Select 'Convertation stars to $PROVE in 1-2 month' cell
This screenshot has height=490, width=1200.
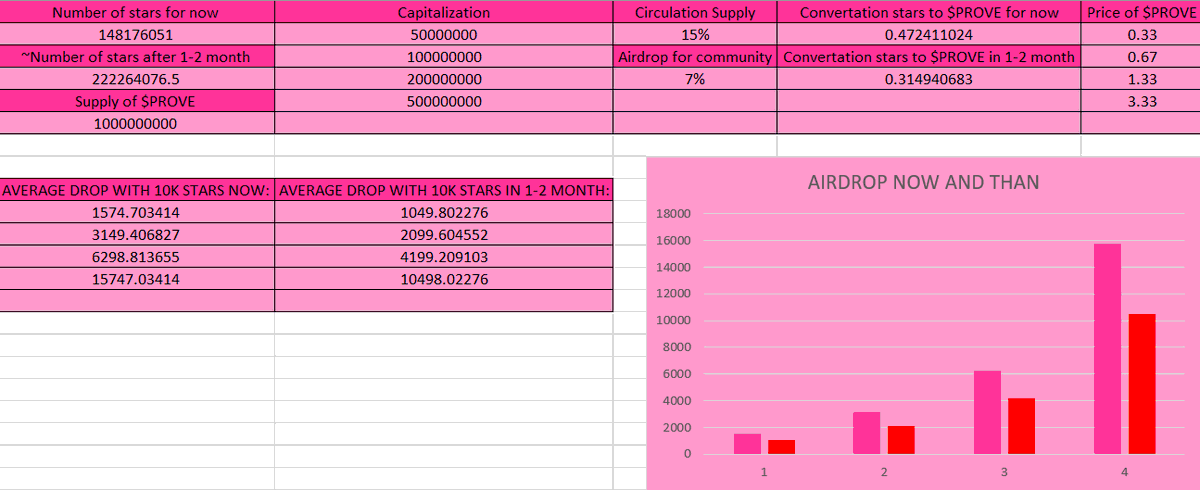pyautogui.click(x=929, y=57)
